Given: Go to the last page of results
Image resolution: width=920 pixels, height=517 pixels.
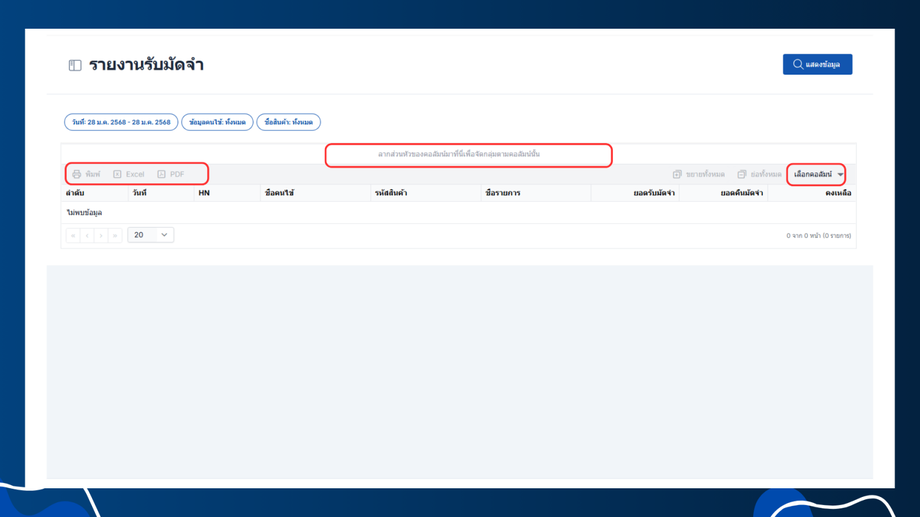Looking at the screenshot, I should [x=115, y=235].
